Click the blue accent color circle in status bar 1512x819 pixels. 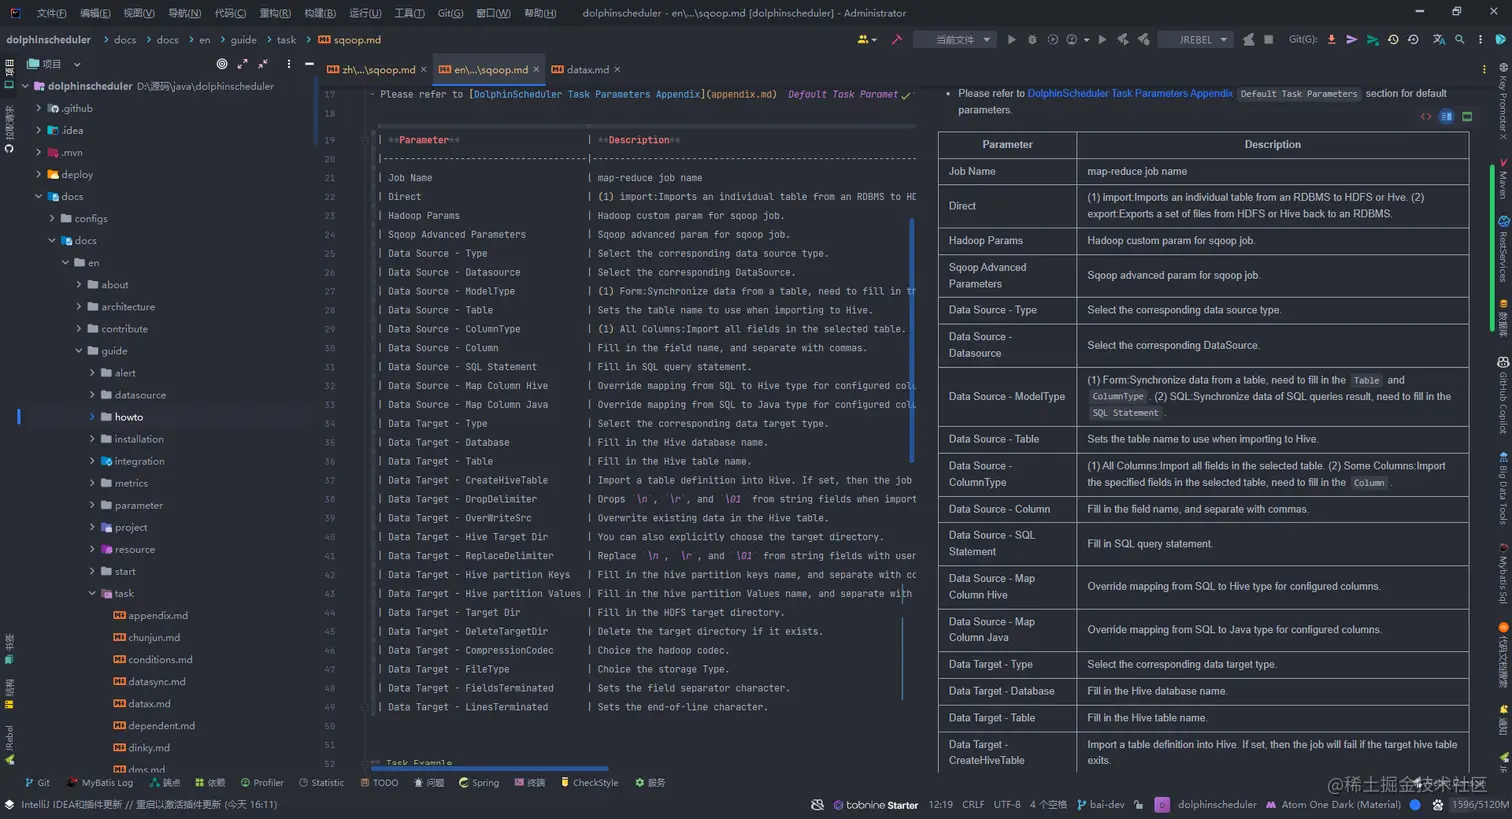click(1415, 805)
